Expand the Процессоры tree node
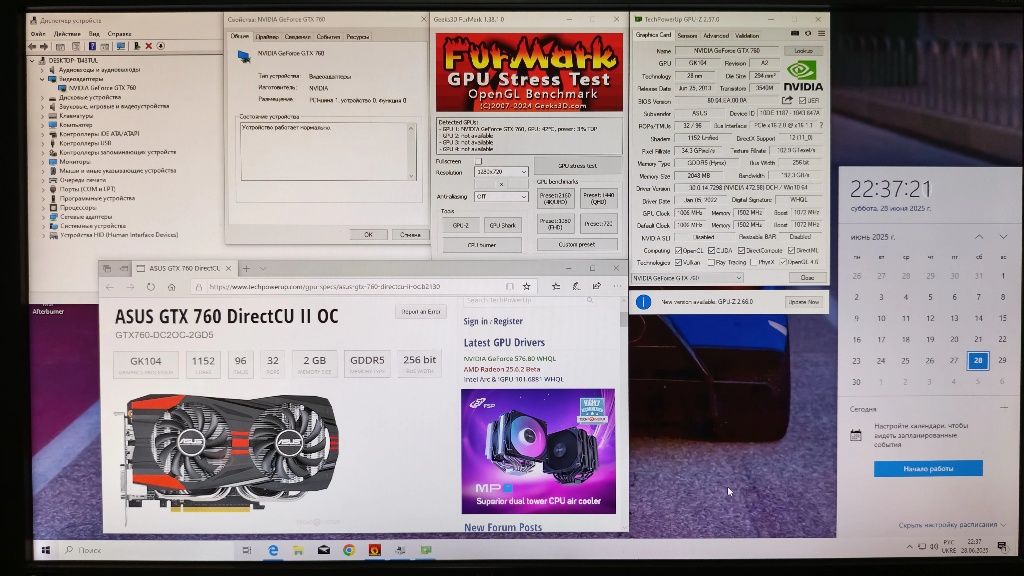Viewport: 1024px width, 576px height. click(x=42, y=207)
